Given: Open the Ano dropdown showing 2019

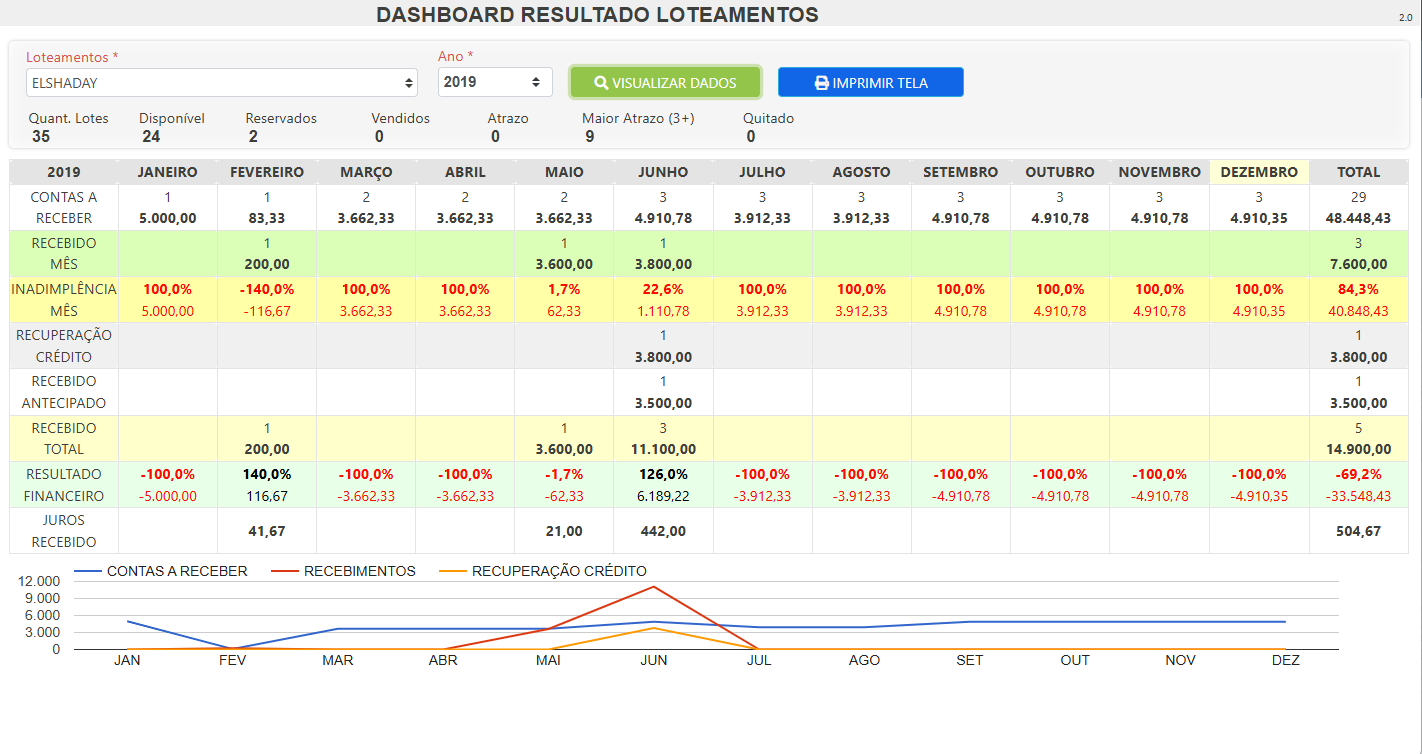Looking at the screenshot, I should click(494, 83).
